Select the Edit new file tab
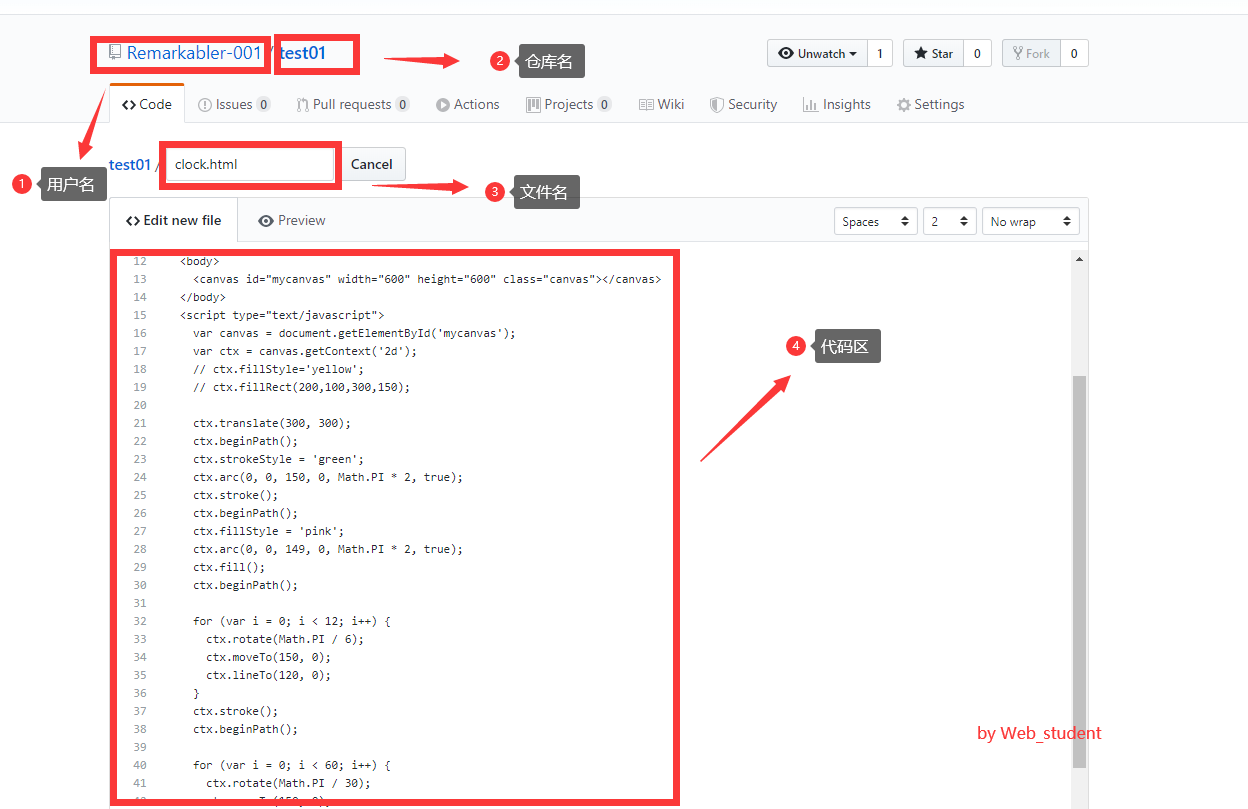The image size is (1248, 809). (173, 220)
